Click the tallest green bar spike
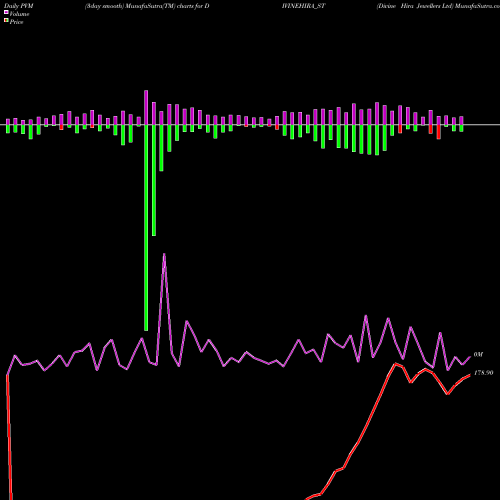The height and width of the screenshot is (500, 500). click(146, 228)
